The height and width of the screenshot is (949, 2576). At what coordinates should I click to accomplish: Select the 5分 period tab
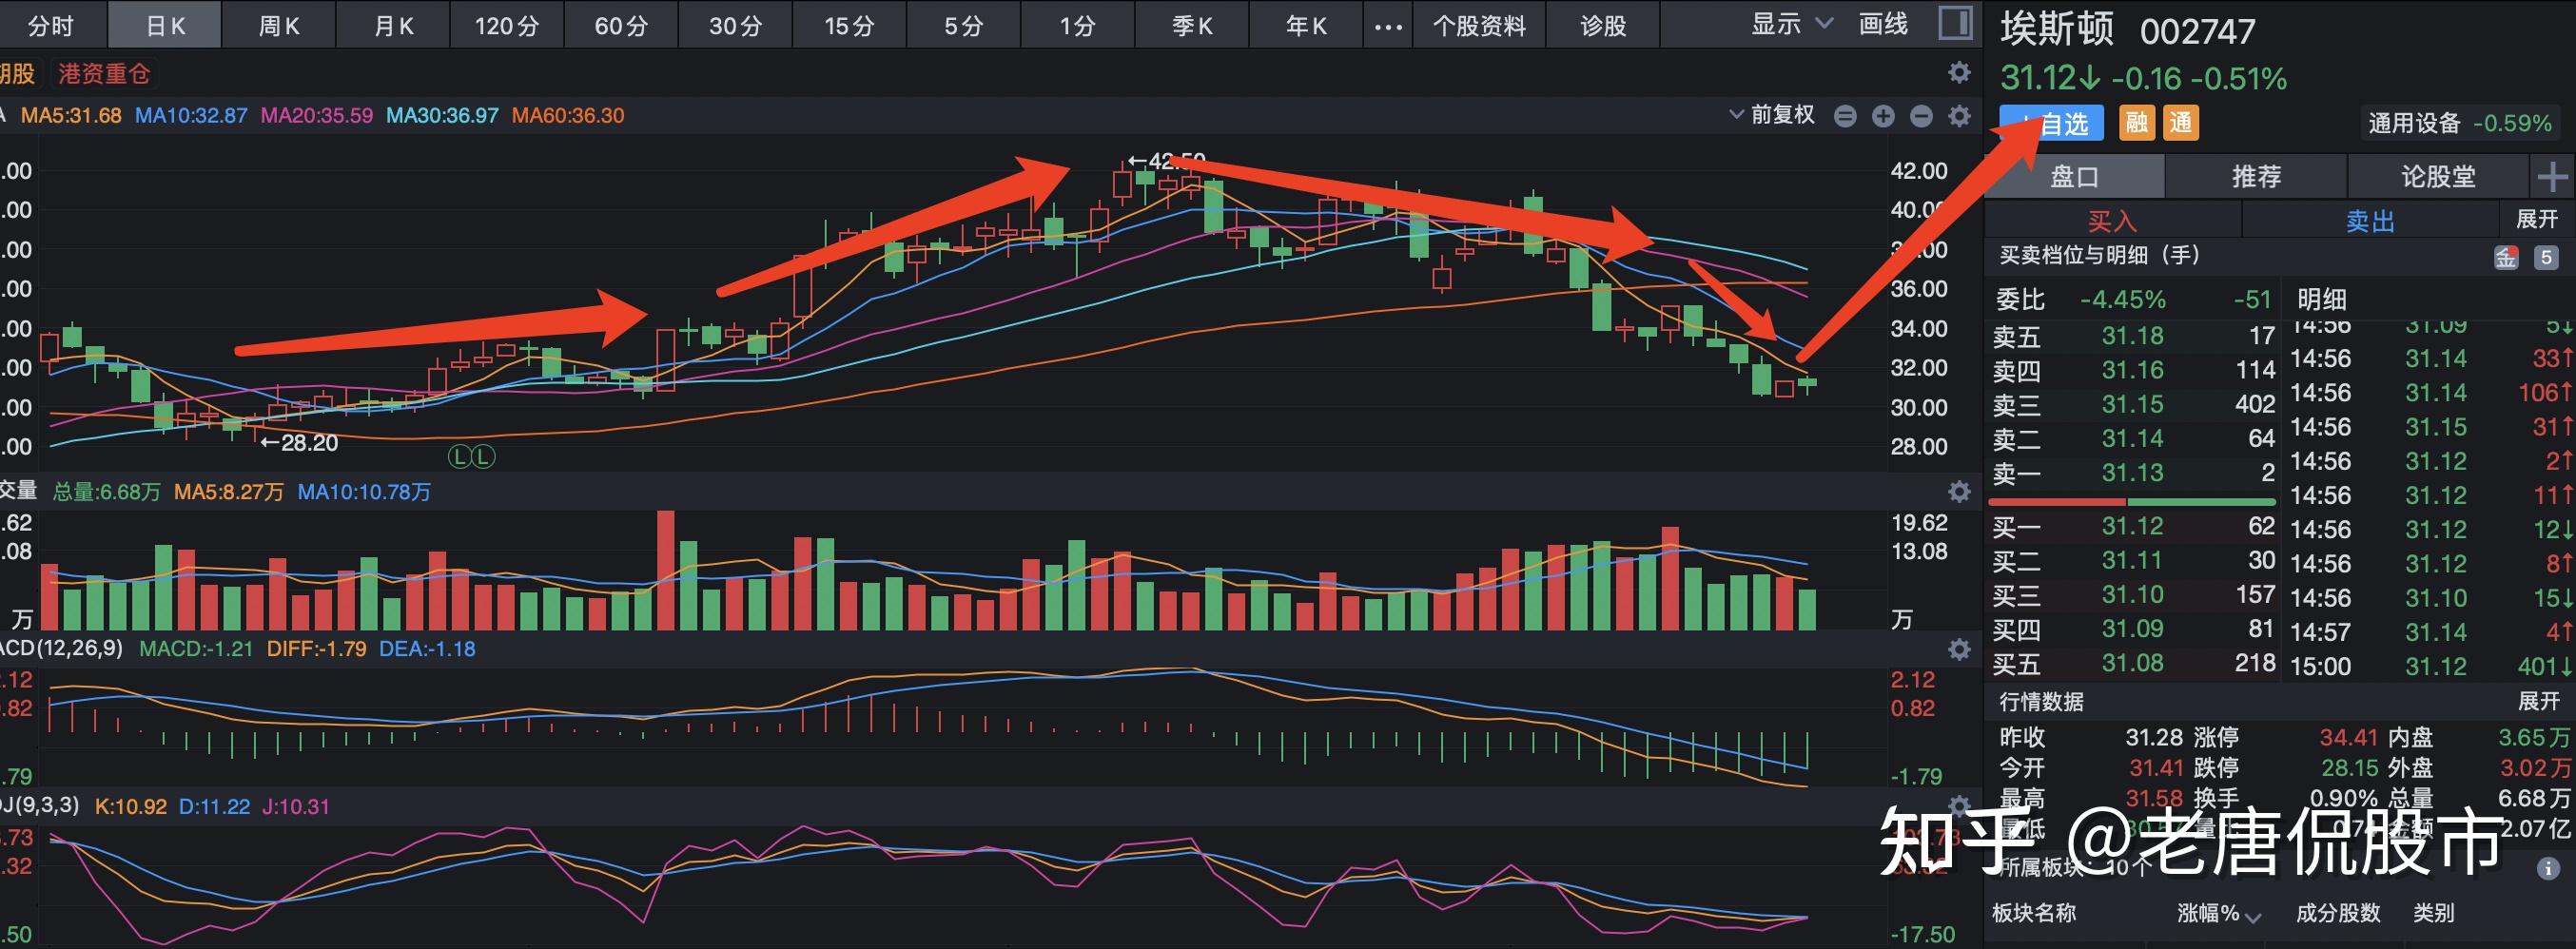(x=964, y=25)
